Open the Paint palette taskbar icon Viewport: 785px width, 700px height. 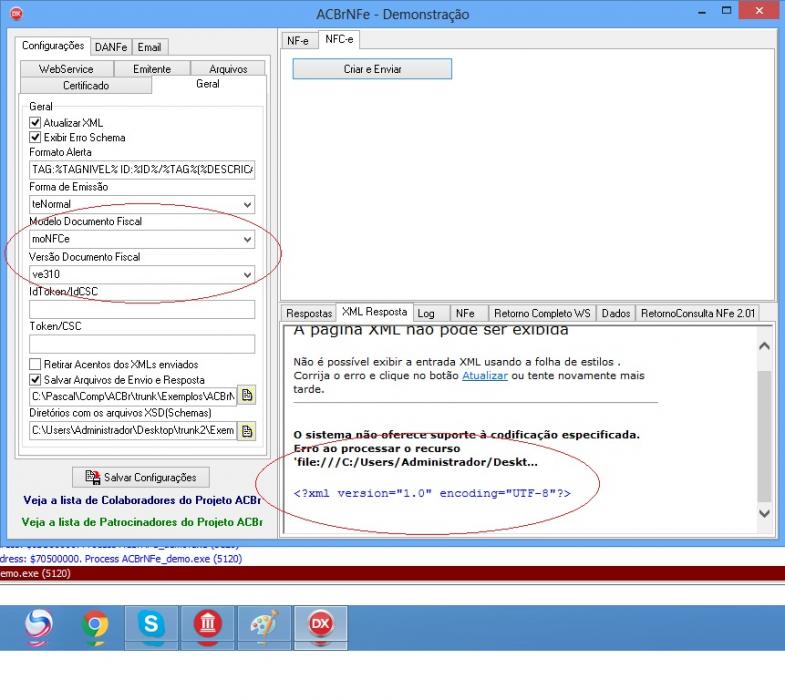[264, 626]
